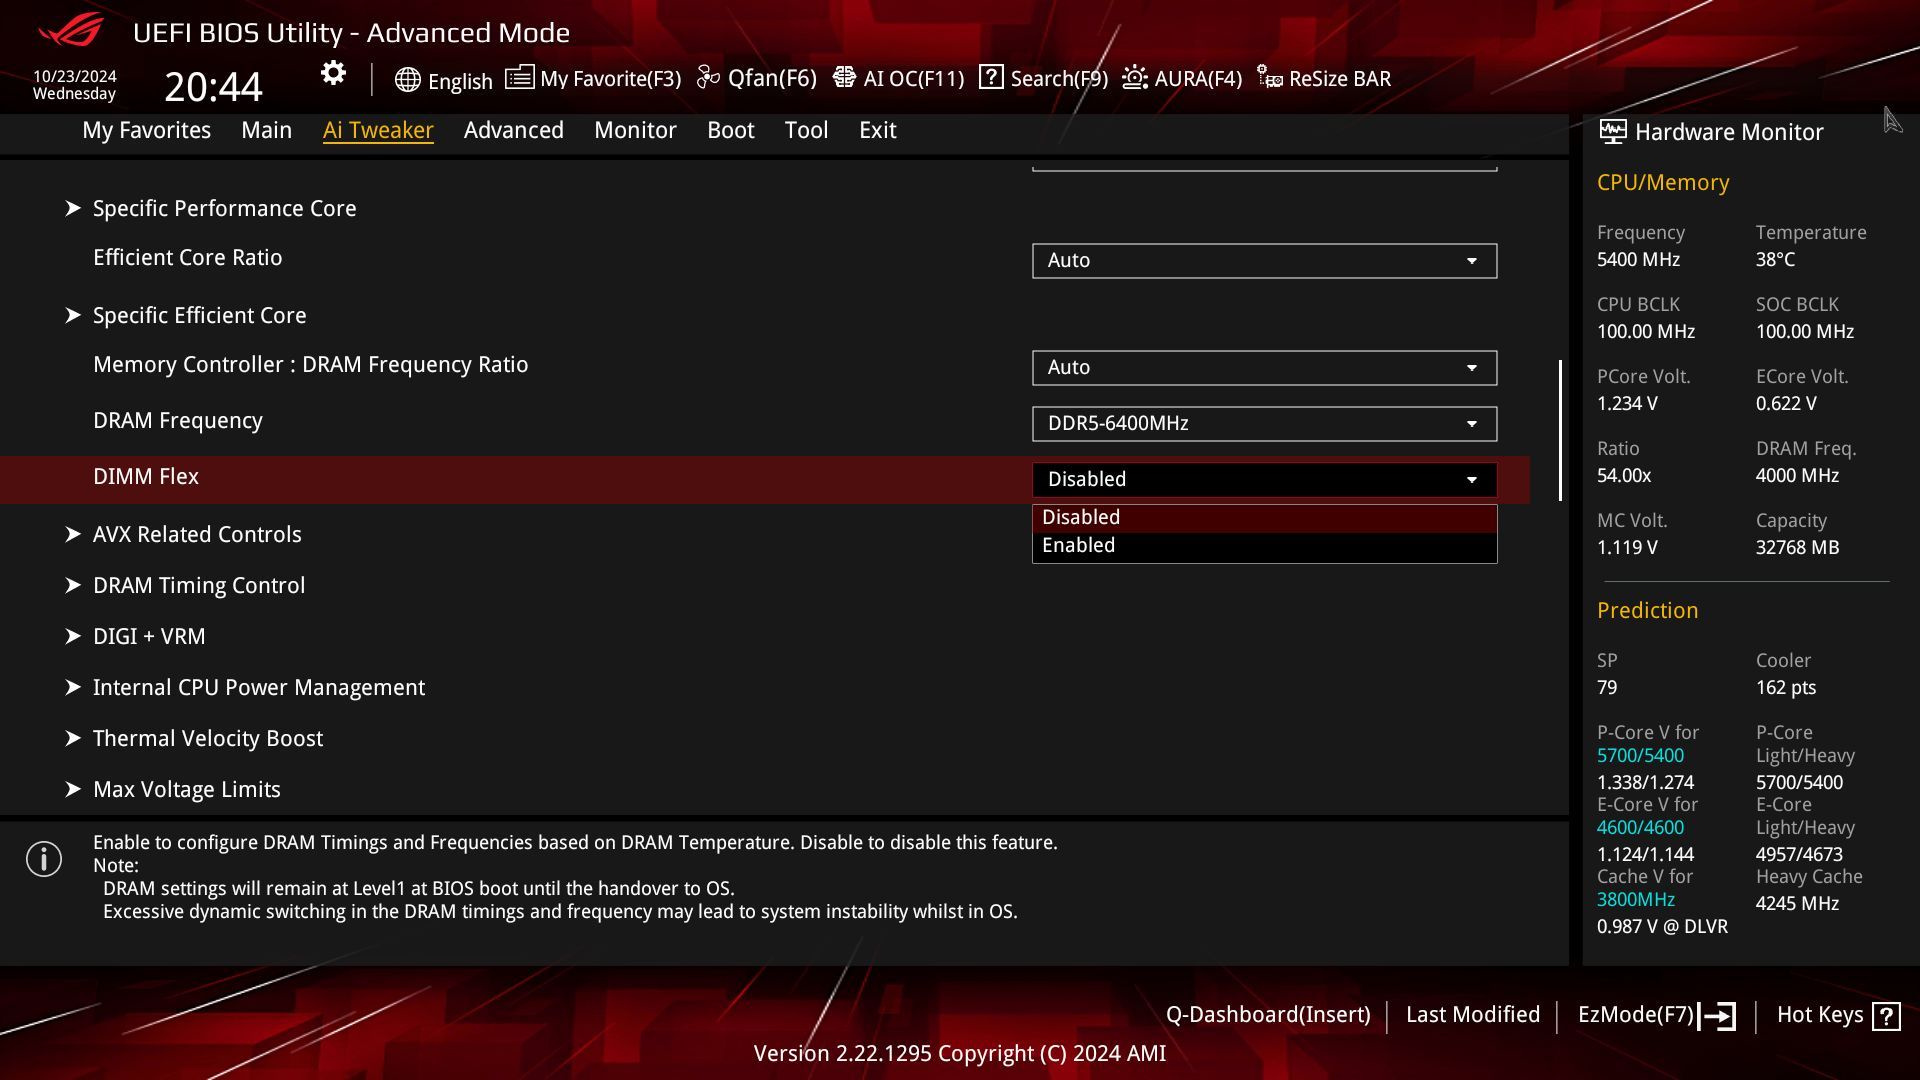Click EzMode(F7) exit arrow icon
Image resolution: width=1920 pixels, height=1080 pixels.
[1717, 1016]
